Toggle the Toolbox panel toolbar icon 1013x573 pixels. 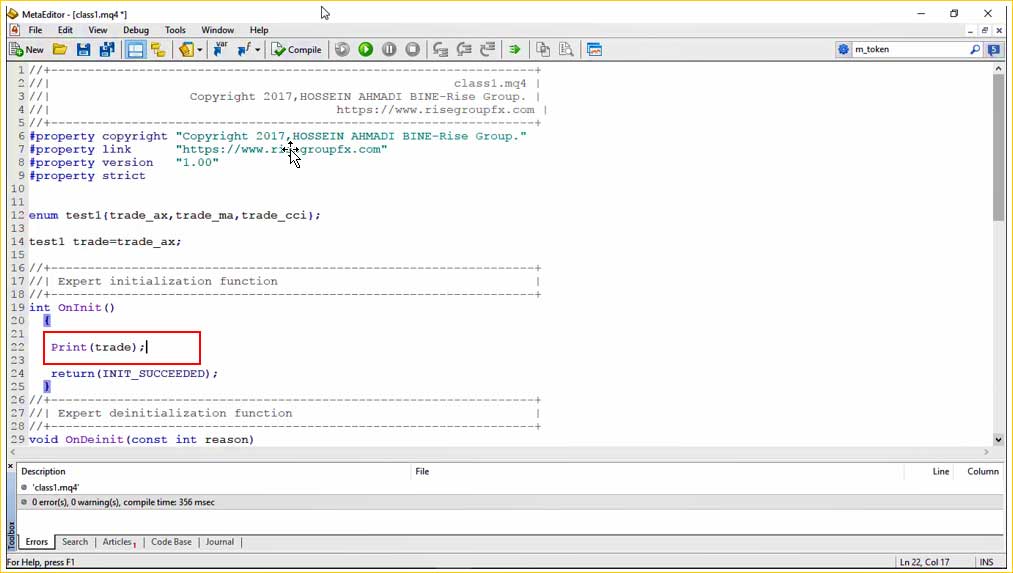pyautogui.click(x=135, y=50)
